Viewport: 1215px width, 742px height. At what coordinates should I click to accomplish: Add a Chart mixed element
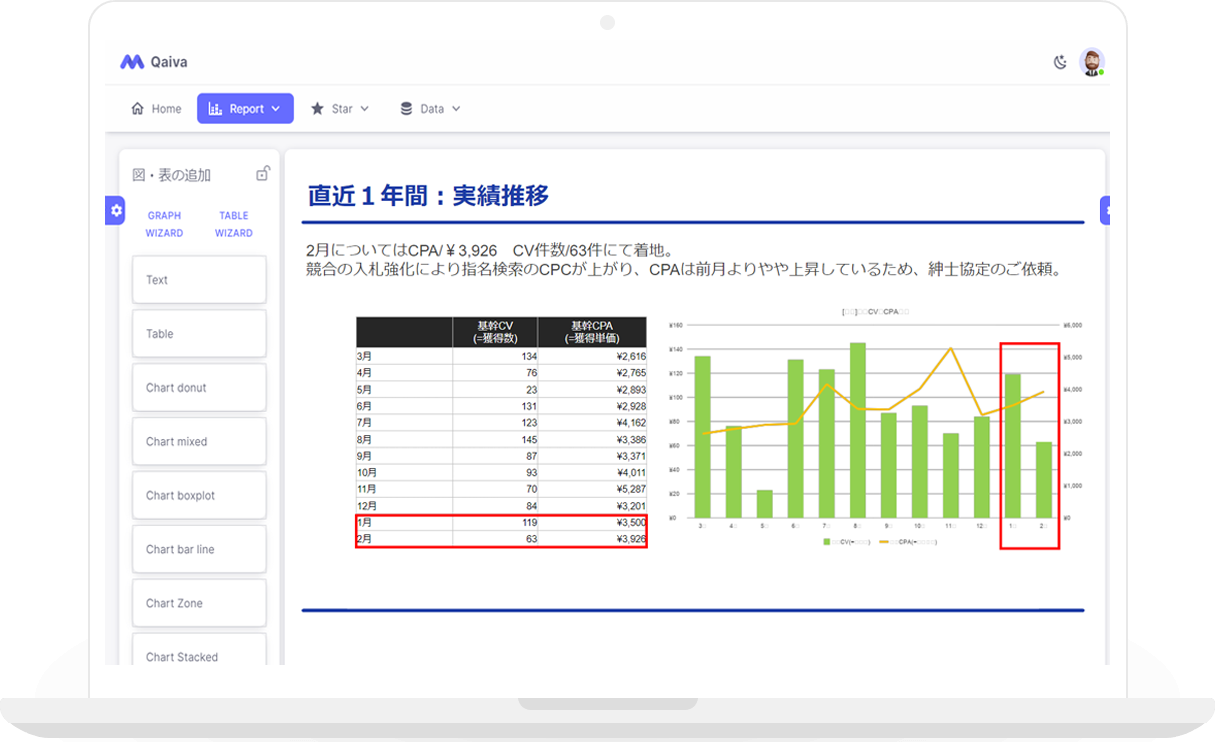point(199,442)
